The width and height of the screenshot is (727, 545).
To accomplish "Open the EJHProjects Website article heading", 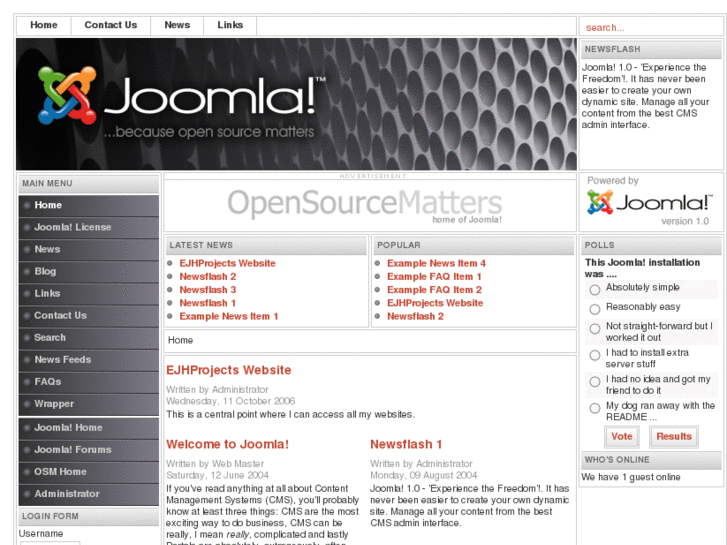I will point(229,370).
